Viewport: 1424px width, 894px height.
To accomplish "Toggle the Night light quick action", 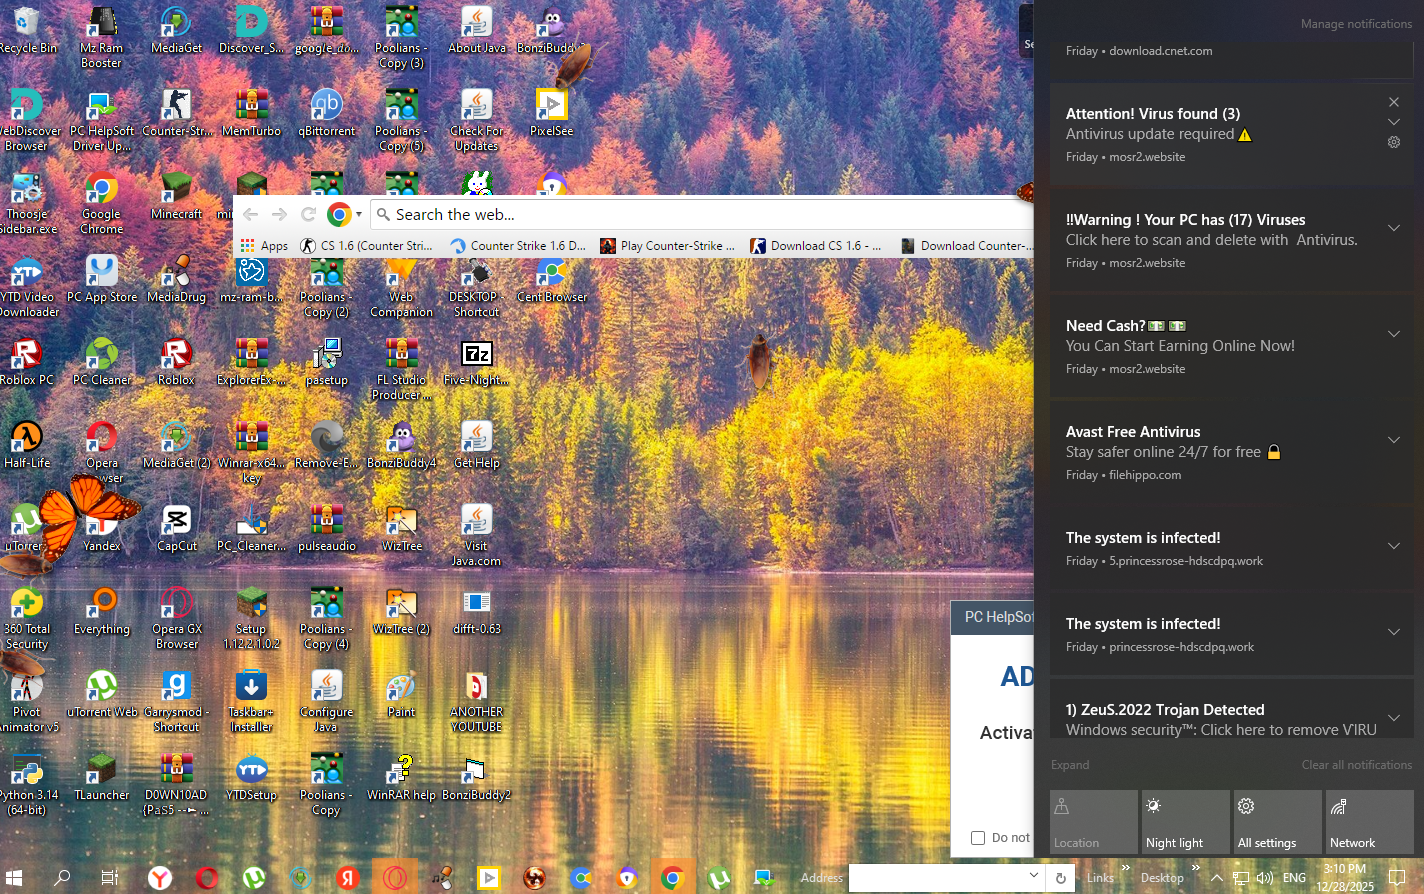I will [x=1183, y=822].
